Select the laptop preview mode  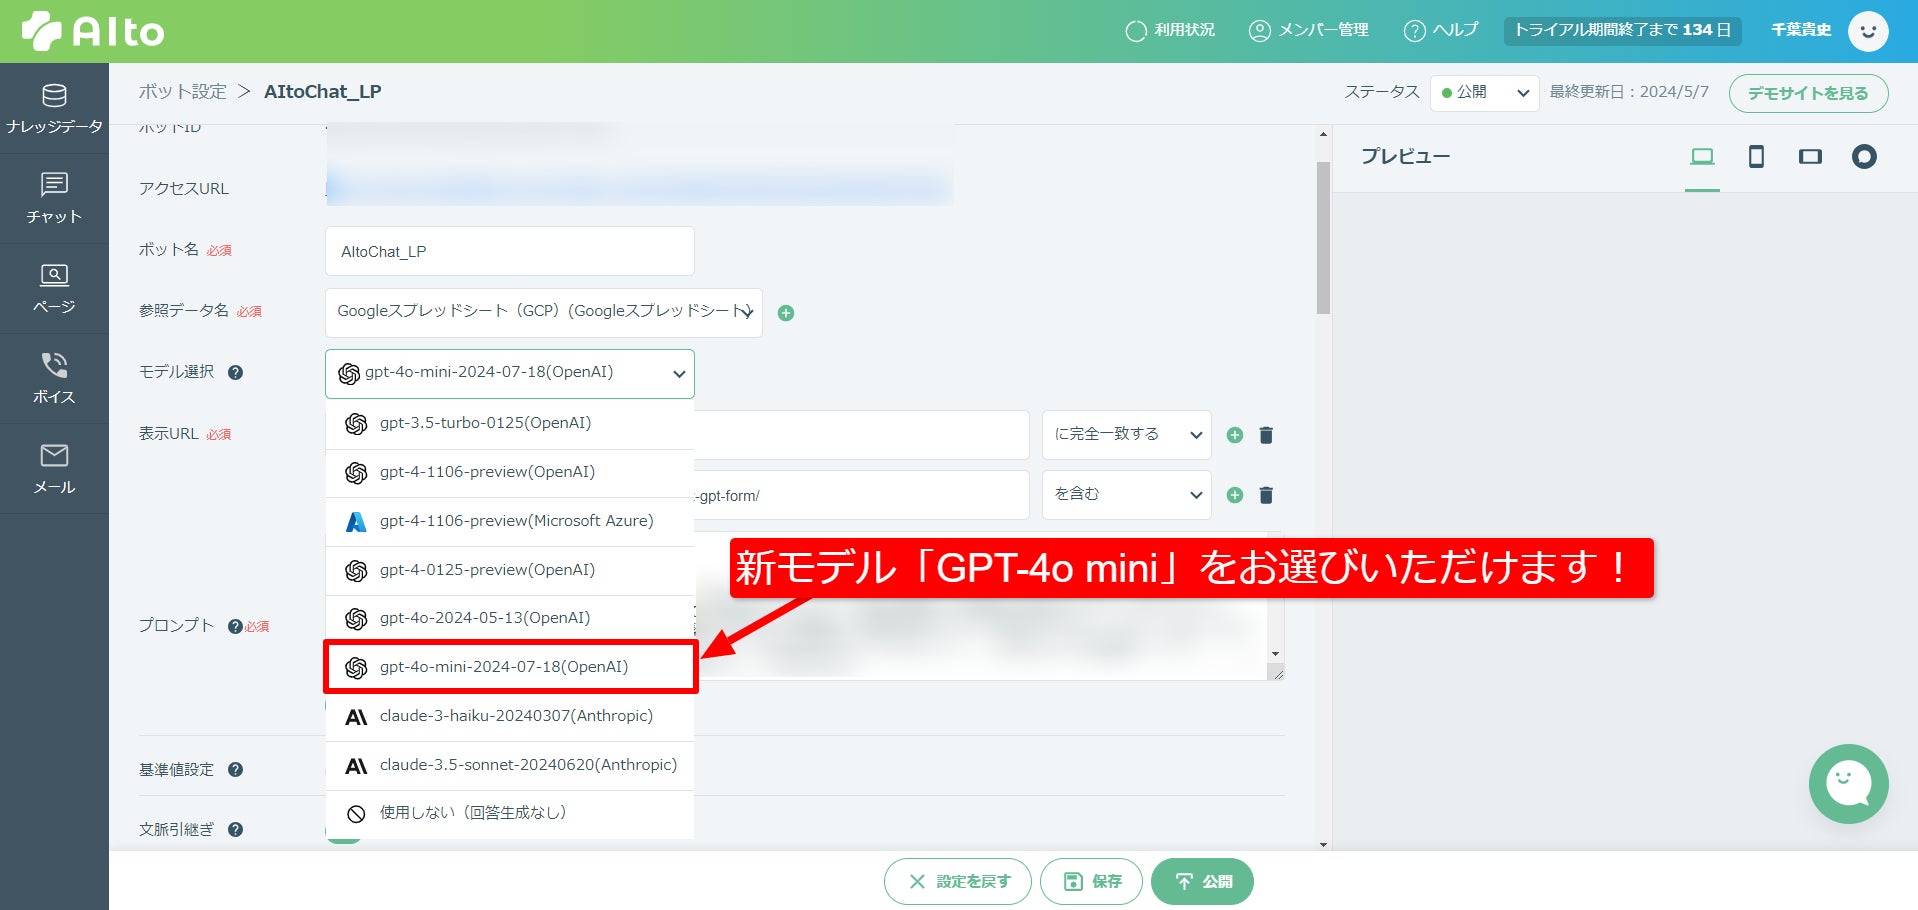pyautogui.click(x=1702, y=157)
